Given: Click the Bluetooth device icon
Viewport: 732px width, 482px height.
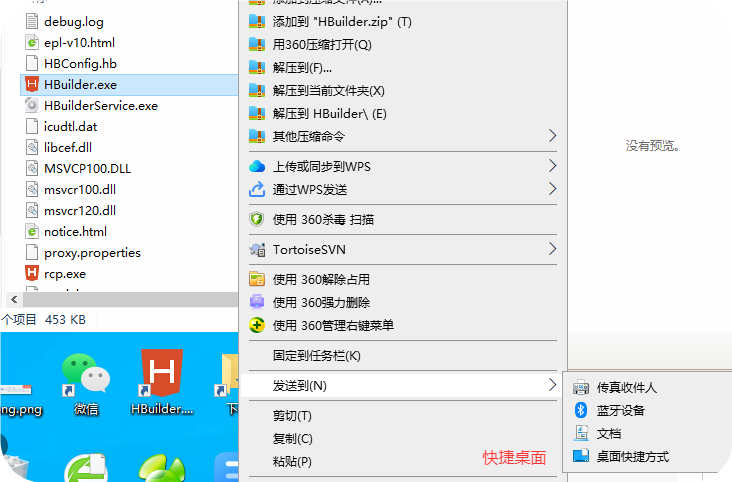Looking at the screenshot, I should coord(581,410).
